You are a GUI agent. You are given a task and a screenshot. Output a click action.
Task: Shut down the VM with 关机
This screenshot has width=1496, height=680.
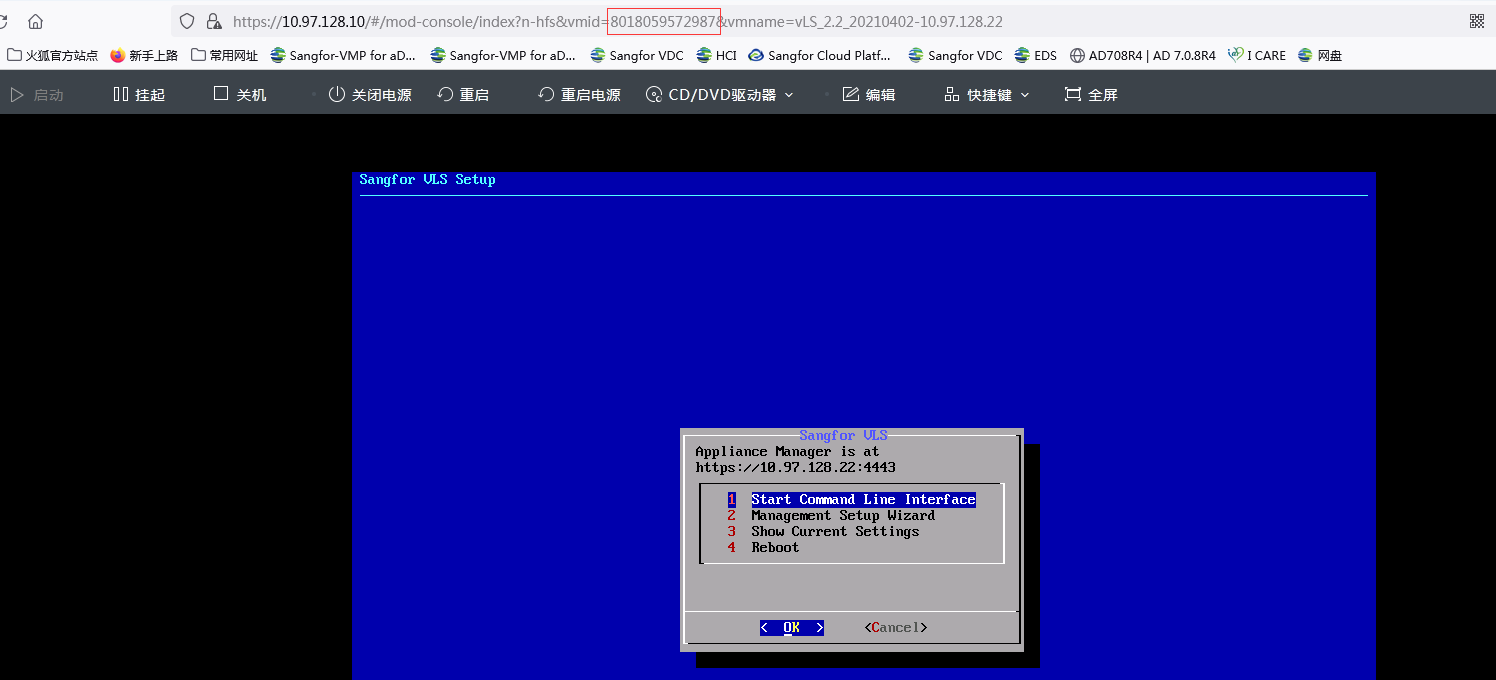point(240,94)
